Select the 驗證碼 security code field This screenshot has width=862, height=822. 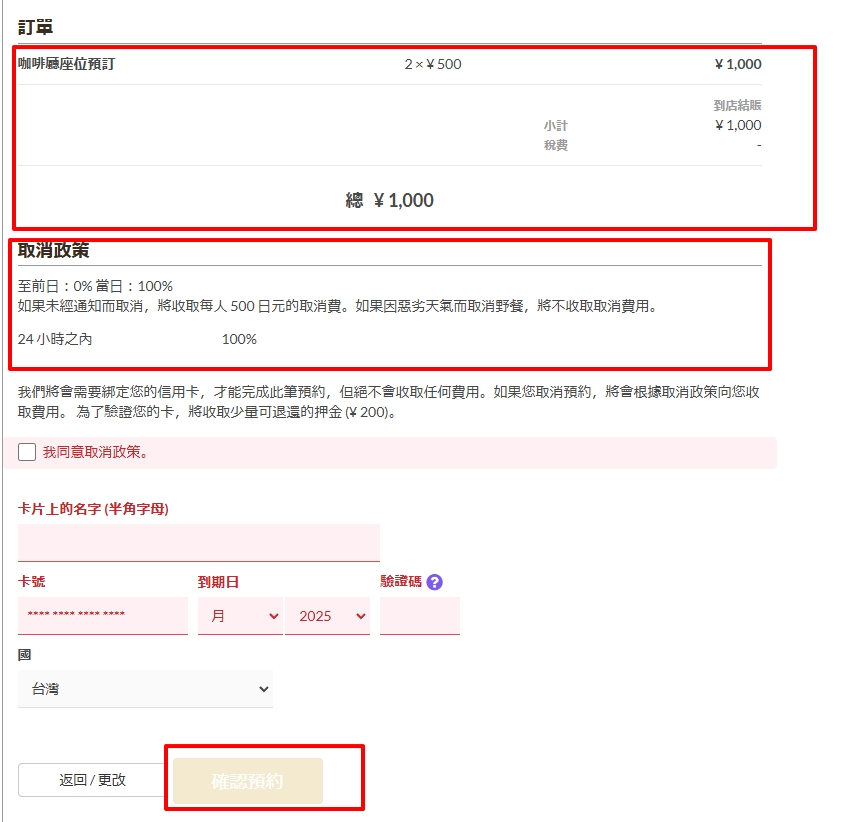[419, 616]
